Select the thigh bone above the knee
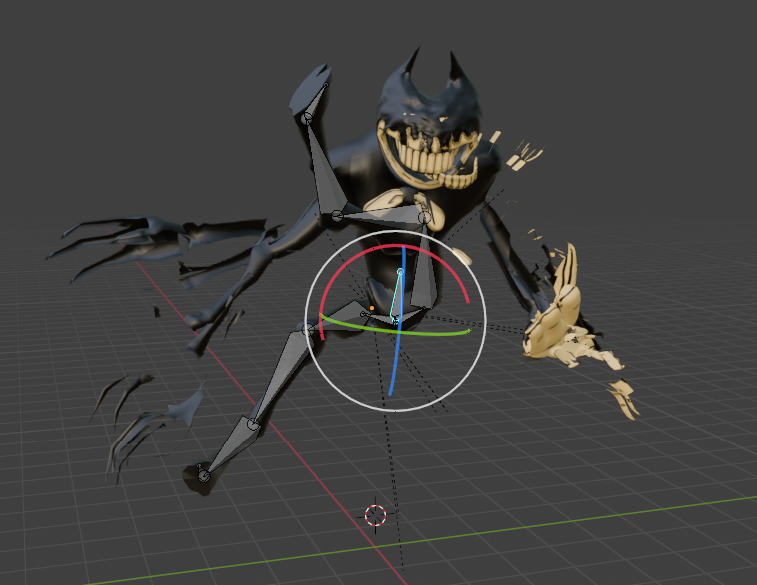The width and height of the screenshot is (757, 585). click(284, 373)
